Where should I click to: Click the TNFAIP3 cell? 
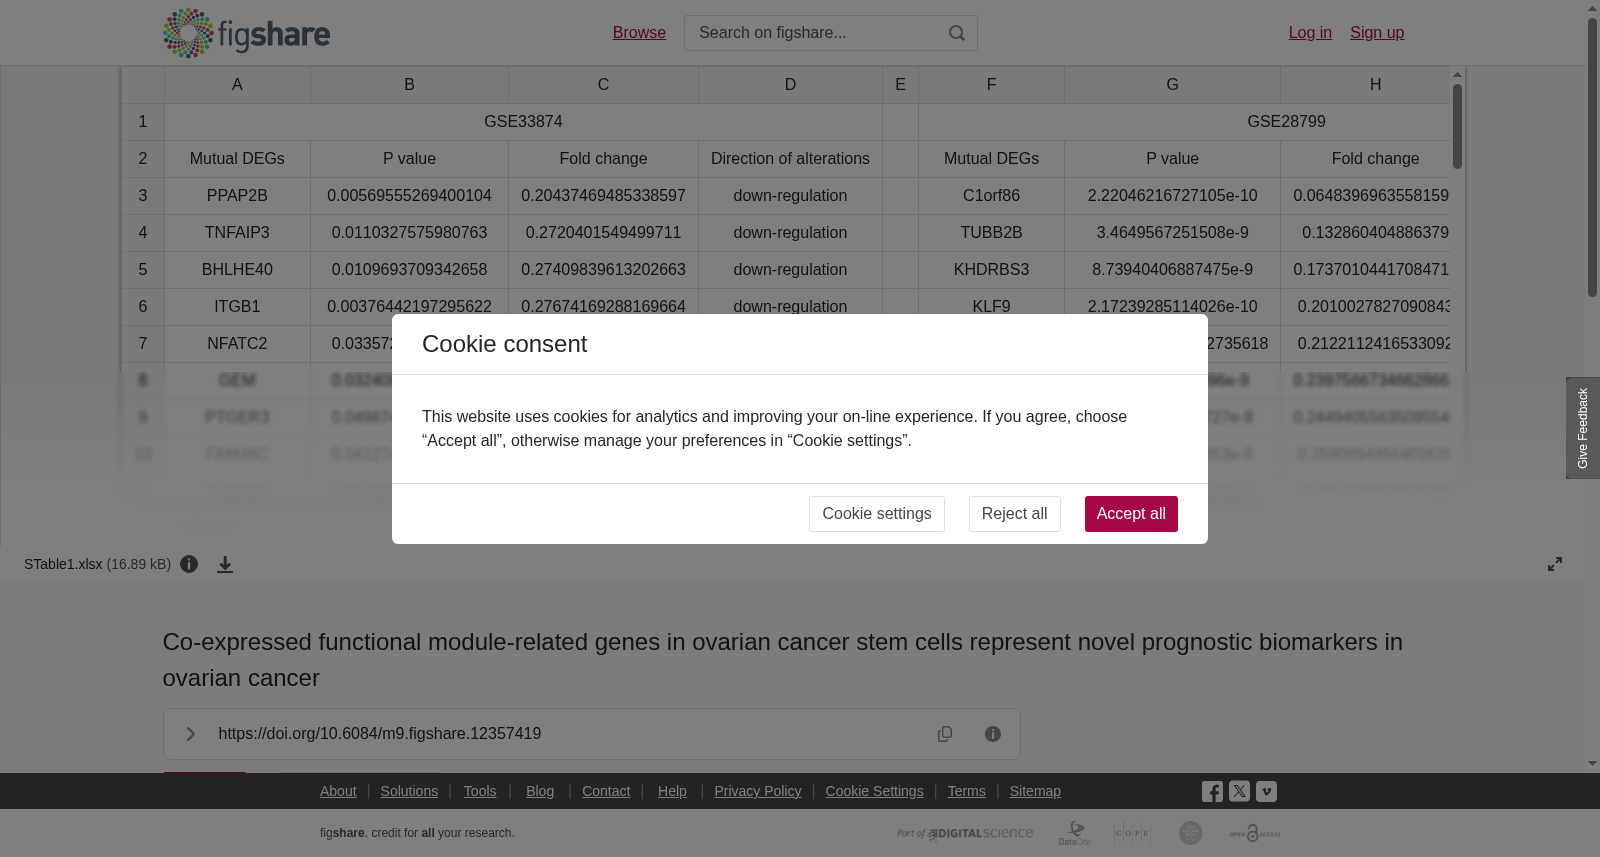coord(237,233)
